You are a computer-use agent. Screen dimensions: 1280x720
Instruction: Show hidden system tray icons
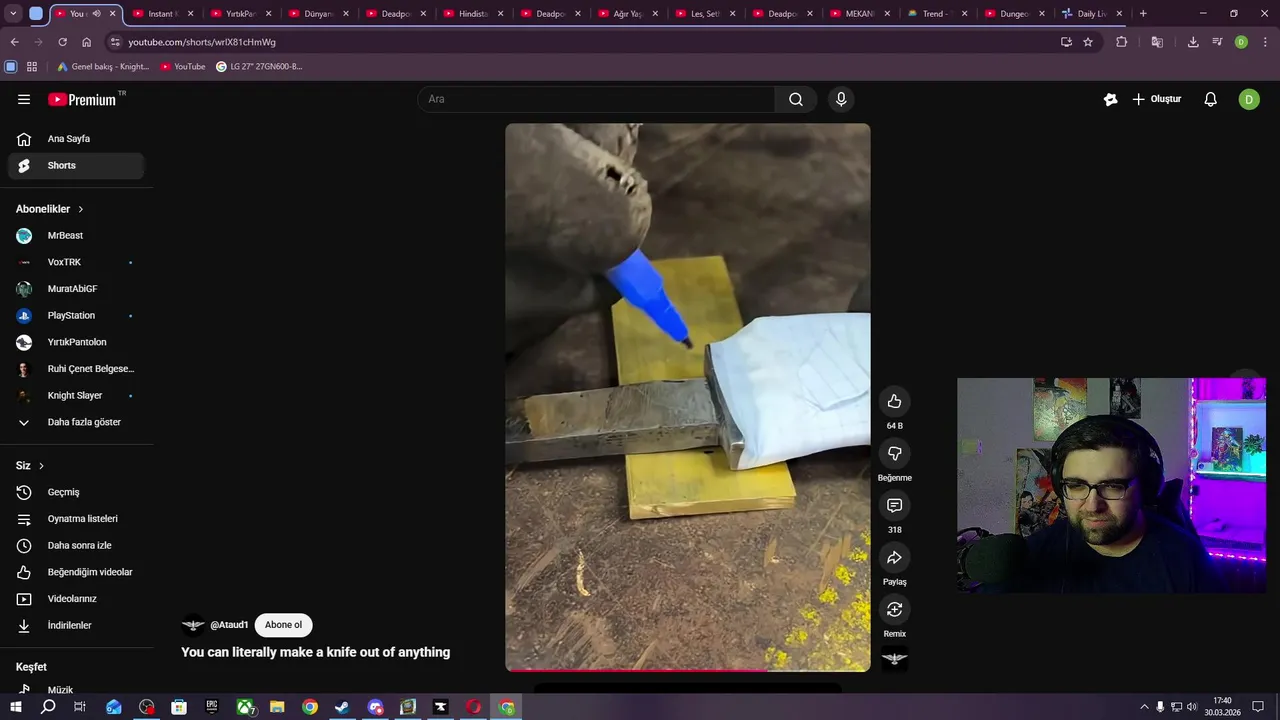tap(1144, 707)
